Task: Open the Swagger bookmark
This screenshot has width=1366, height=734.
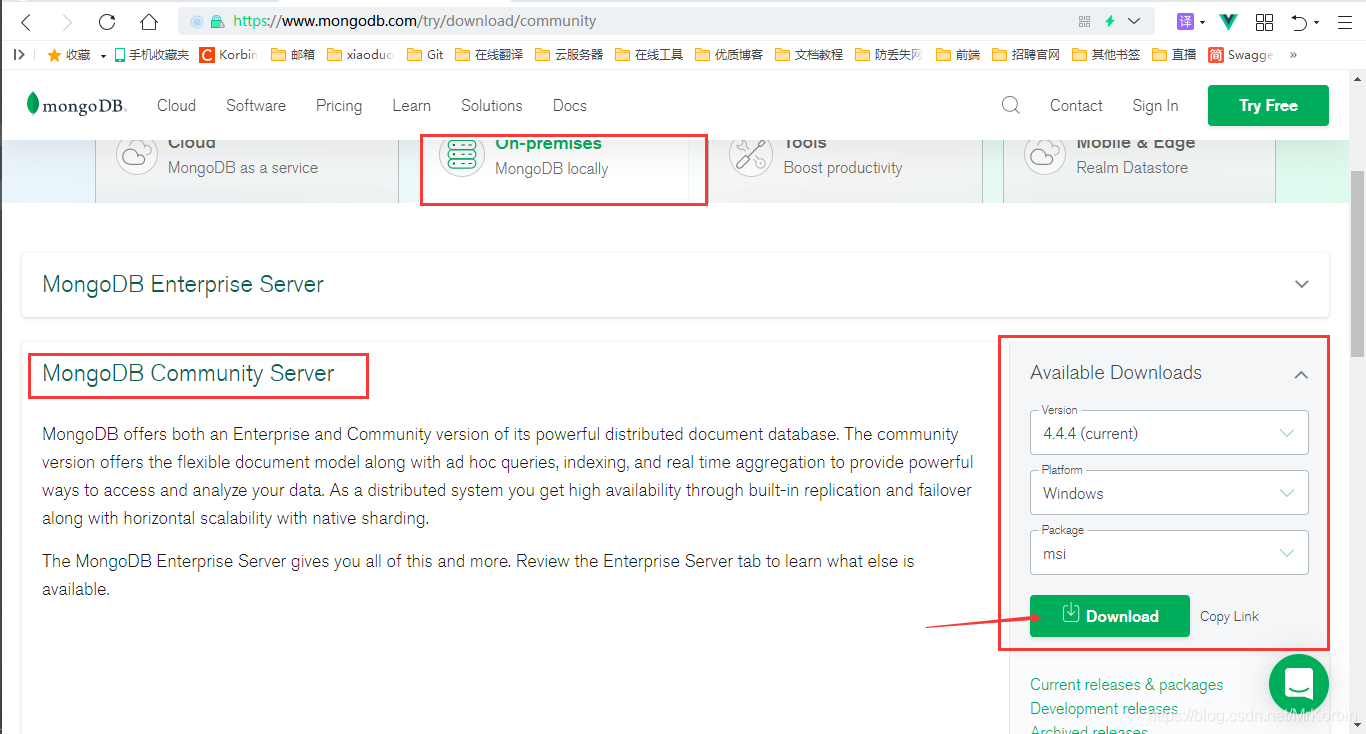Action: (x=1240, y=55)
